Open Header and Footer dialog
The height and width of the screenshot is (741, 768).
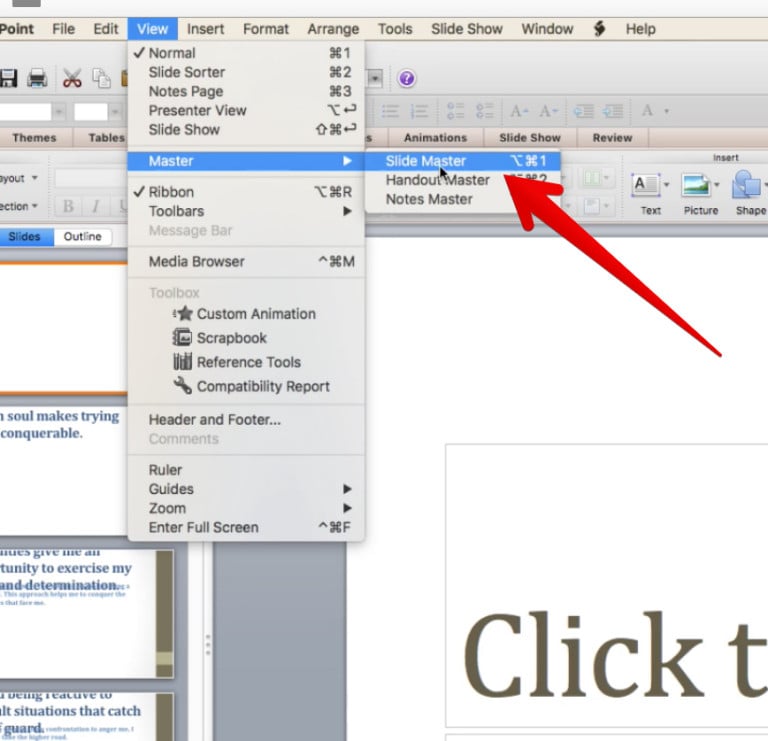click(246, 420)
